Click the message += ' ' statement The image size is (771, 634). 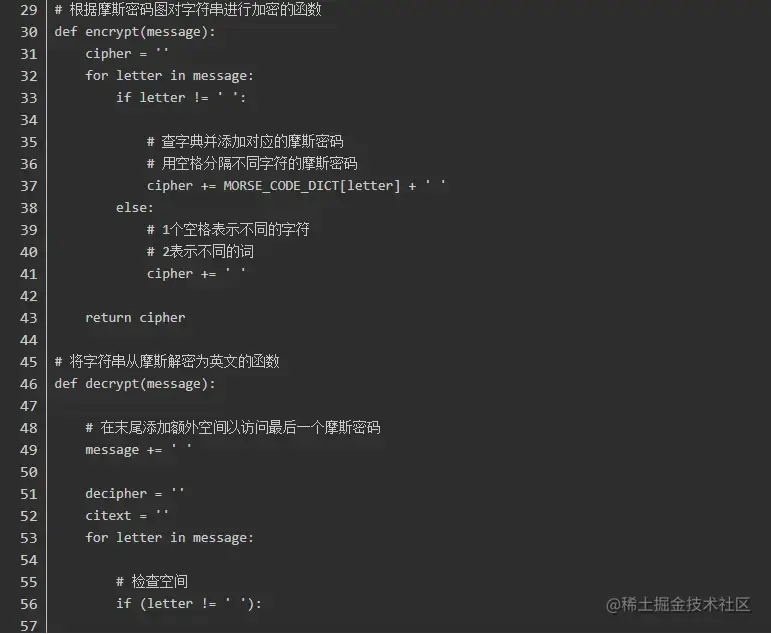point(138,450)
